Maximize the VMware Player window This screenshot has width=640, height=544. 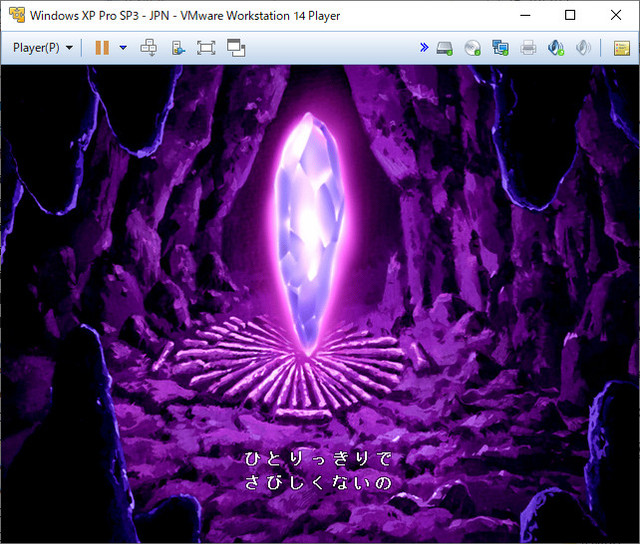pyautogui.click(x=570, y=16)
